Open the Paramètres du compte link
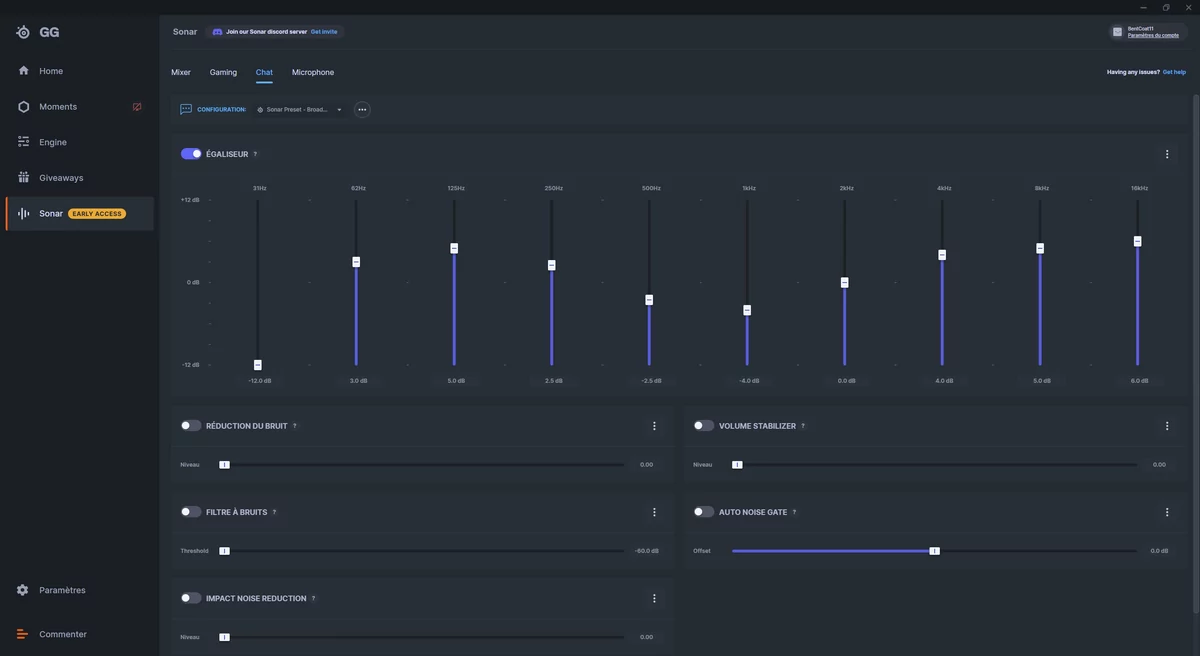 click(x=1153, y=35)
